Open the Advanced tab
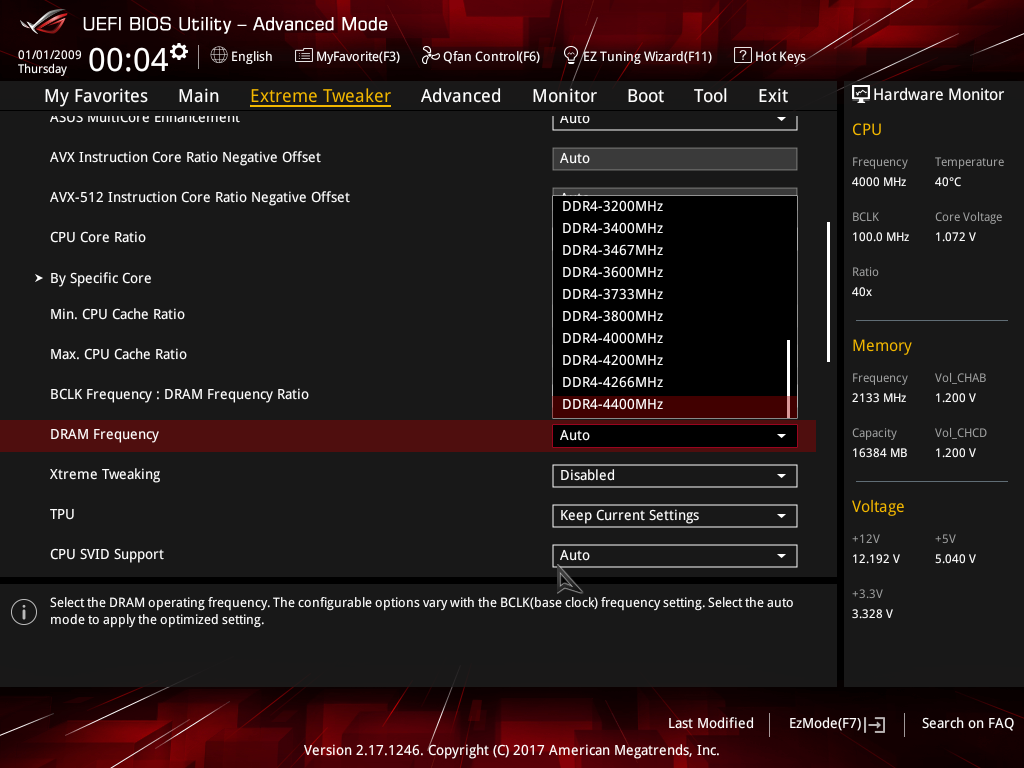Image resolution: width=1024 pixels, height=768 pixels. click(461, 96)
